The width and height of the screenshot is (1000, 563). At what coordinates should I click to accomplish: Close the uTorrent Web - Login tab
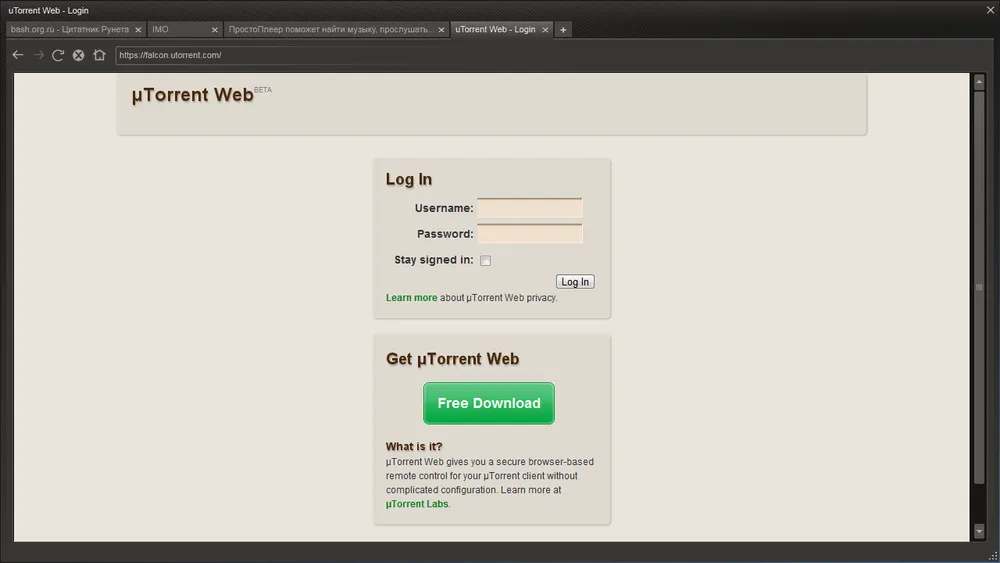[x=545, y=30]
